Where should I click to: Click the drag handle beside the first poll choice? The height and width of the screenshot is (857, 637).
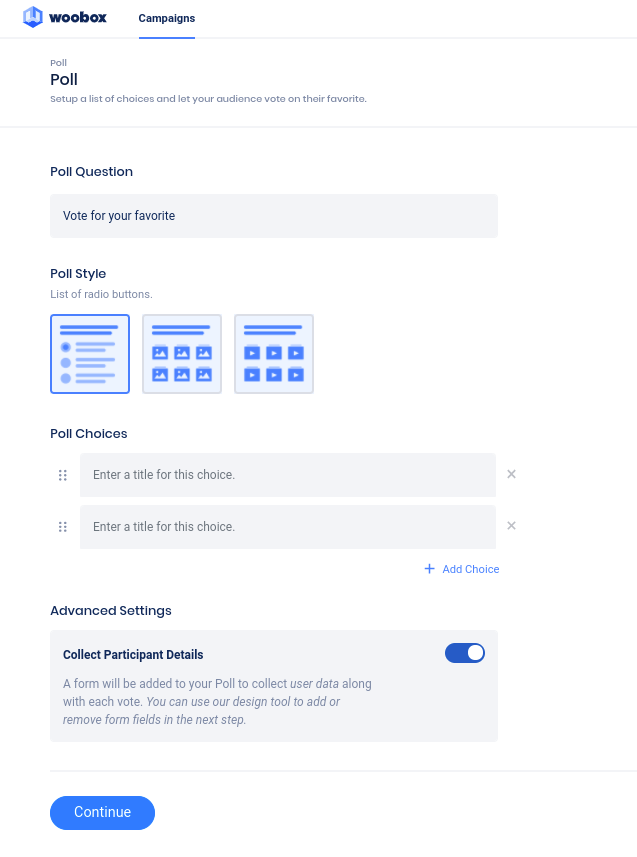[x=62, y=474]
